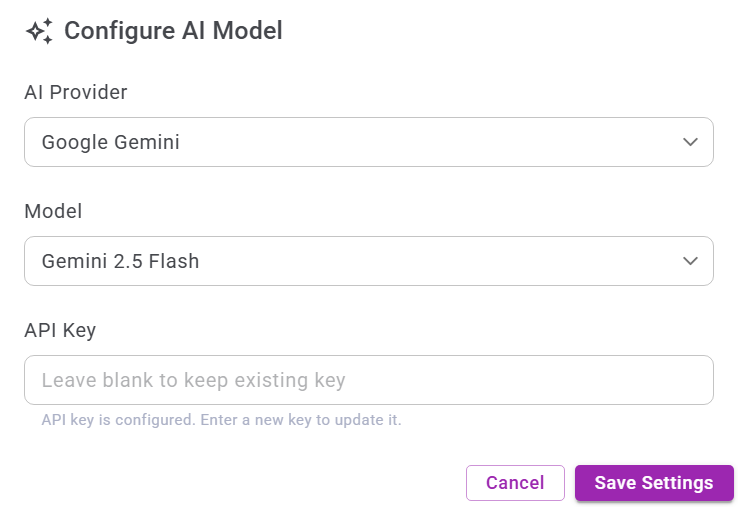Focus the 'Leave blank to keep existing key' placeholder

[x=193, y=380]
